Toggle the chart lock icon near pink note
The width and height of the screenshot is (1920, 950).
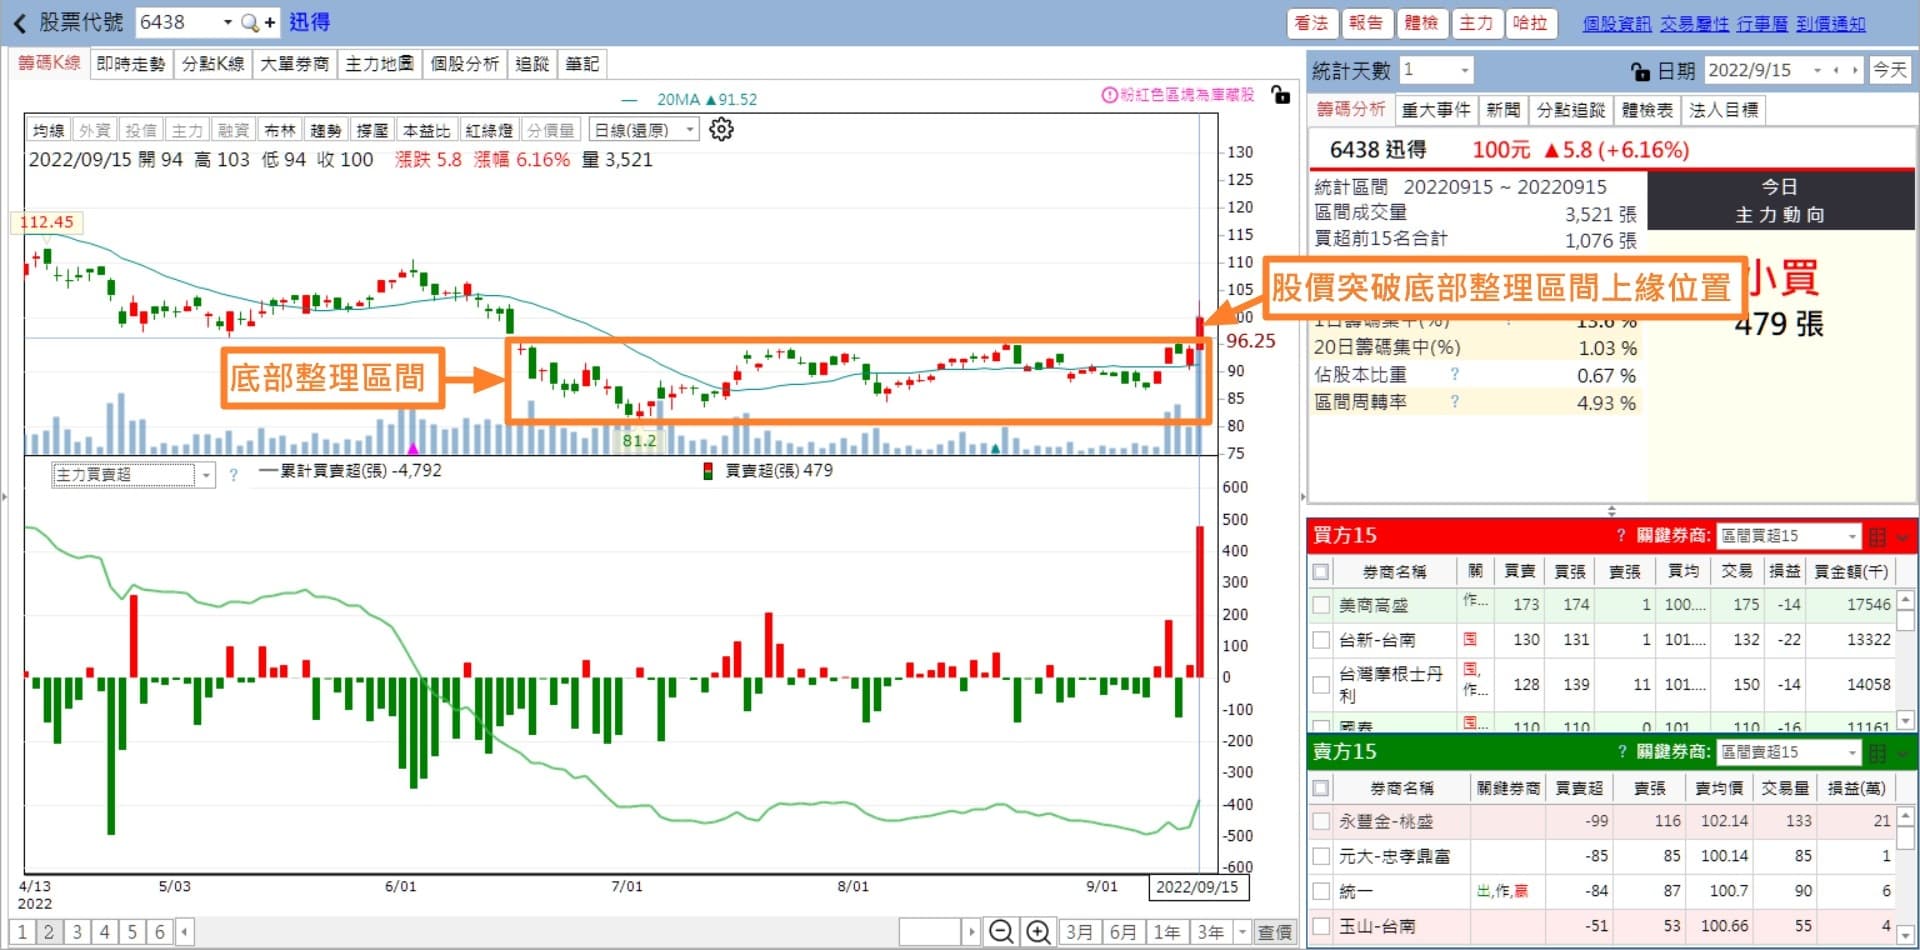[x=1280, y=95]
